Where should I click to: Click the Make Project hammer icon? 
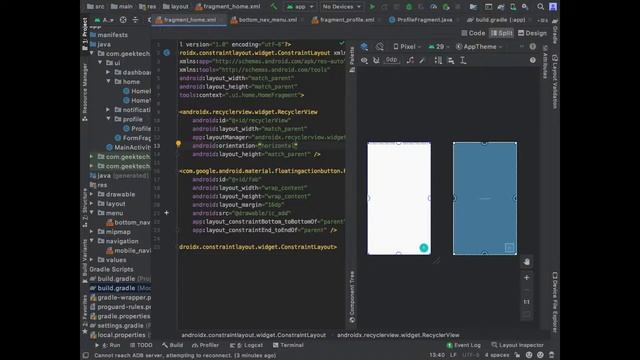274,7
